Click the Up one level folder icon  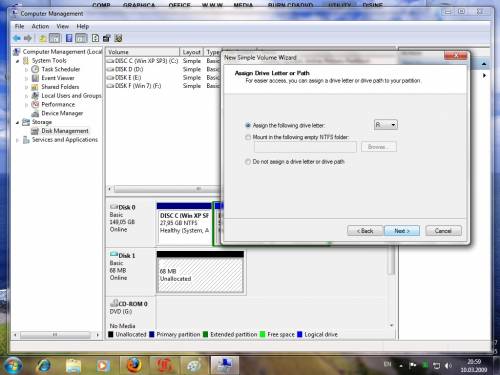(x=42, y=38)
